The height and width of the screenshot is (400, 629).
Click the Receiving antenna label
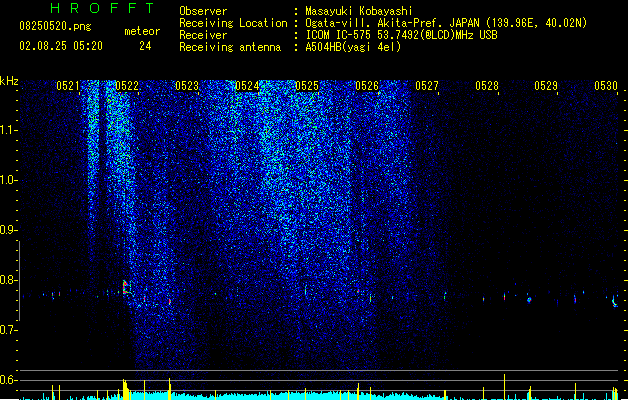point(230,47)
